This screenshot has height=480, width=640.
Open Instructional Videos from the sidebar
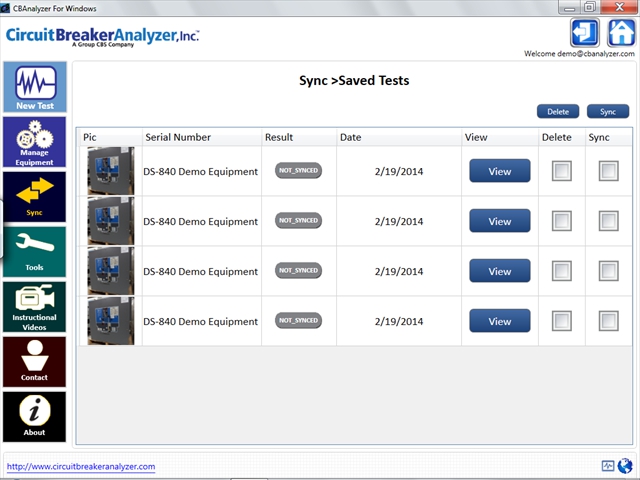click(35, 307)
